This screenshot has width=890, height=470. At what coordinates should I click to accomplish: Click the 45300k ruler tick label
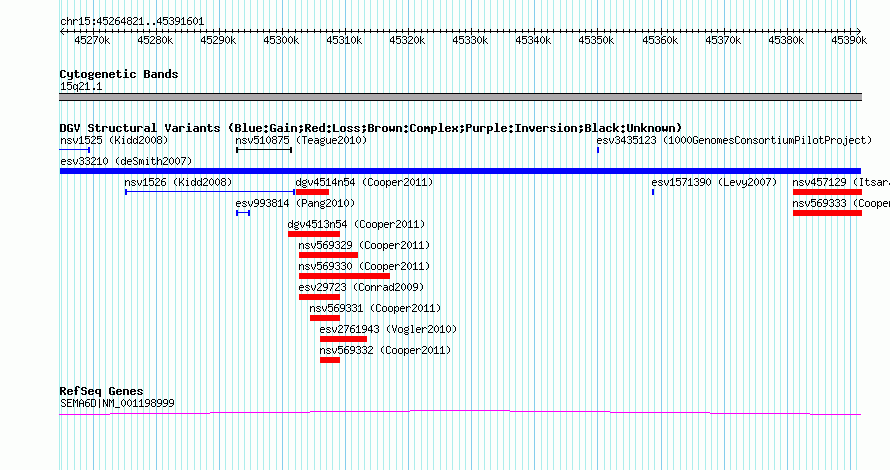[281, 40]
